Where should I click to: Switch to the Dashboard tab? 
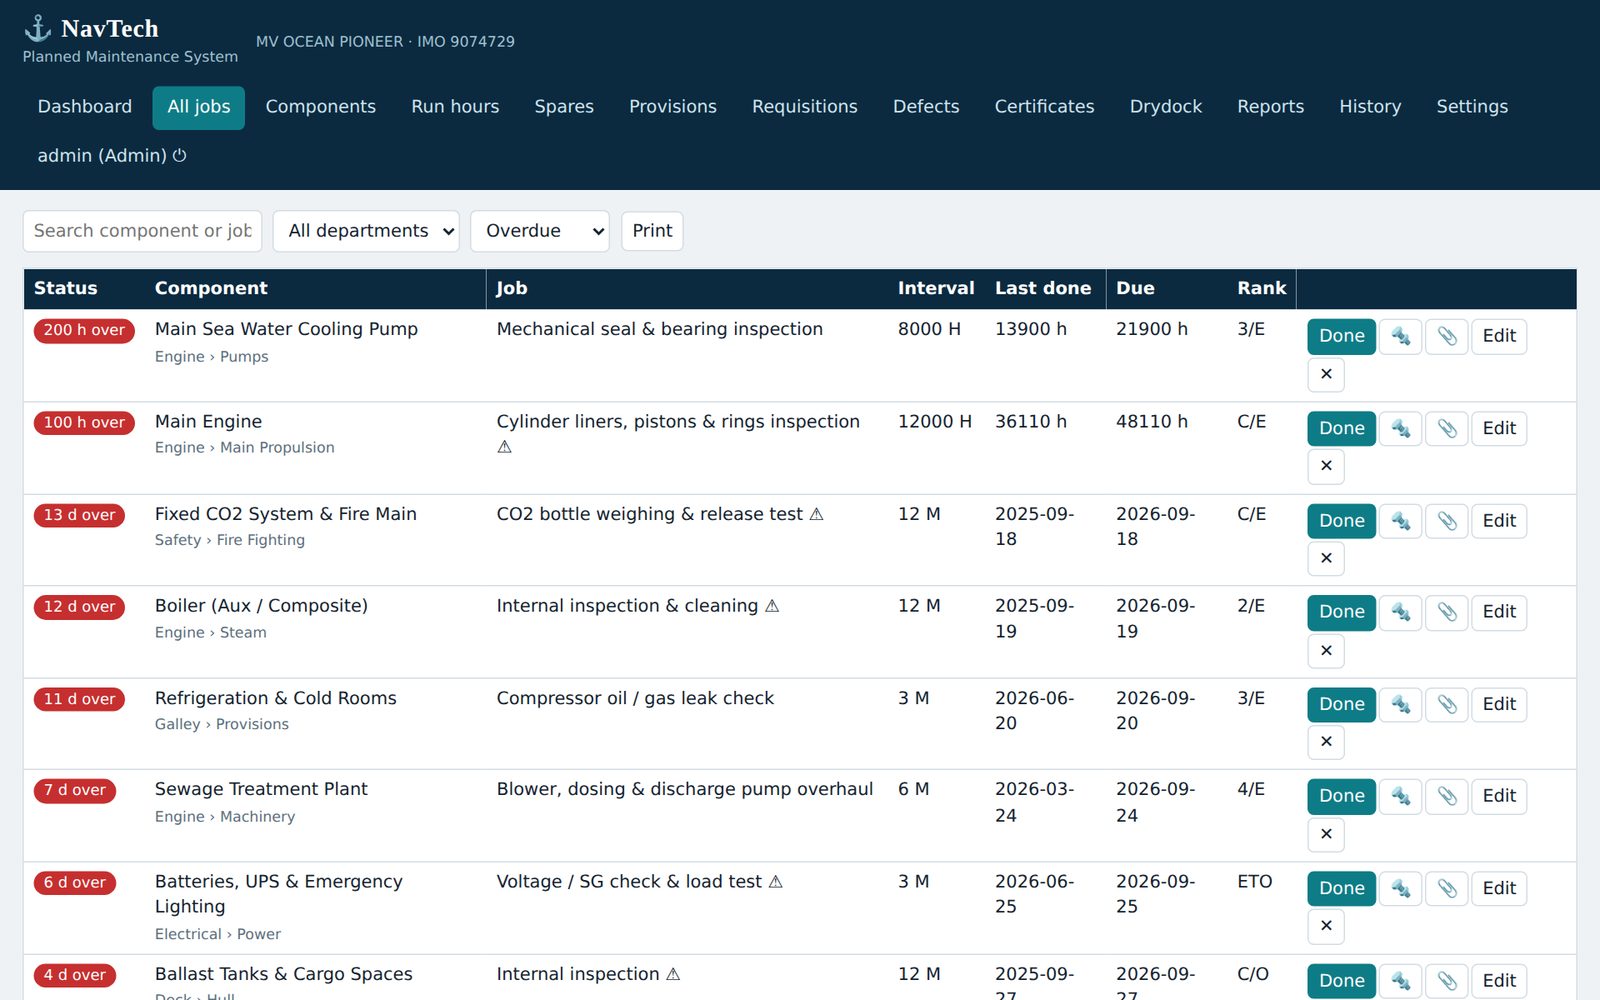(85, 107)
